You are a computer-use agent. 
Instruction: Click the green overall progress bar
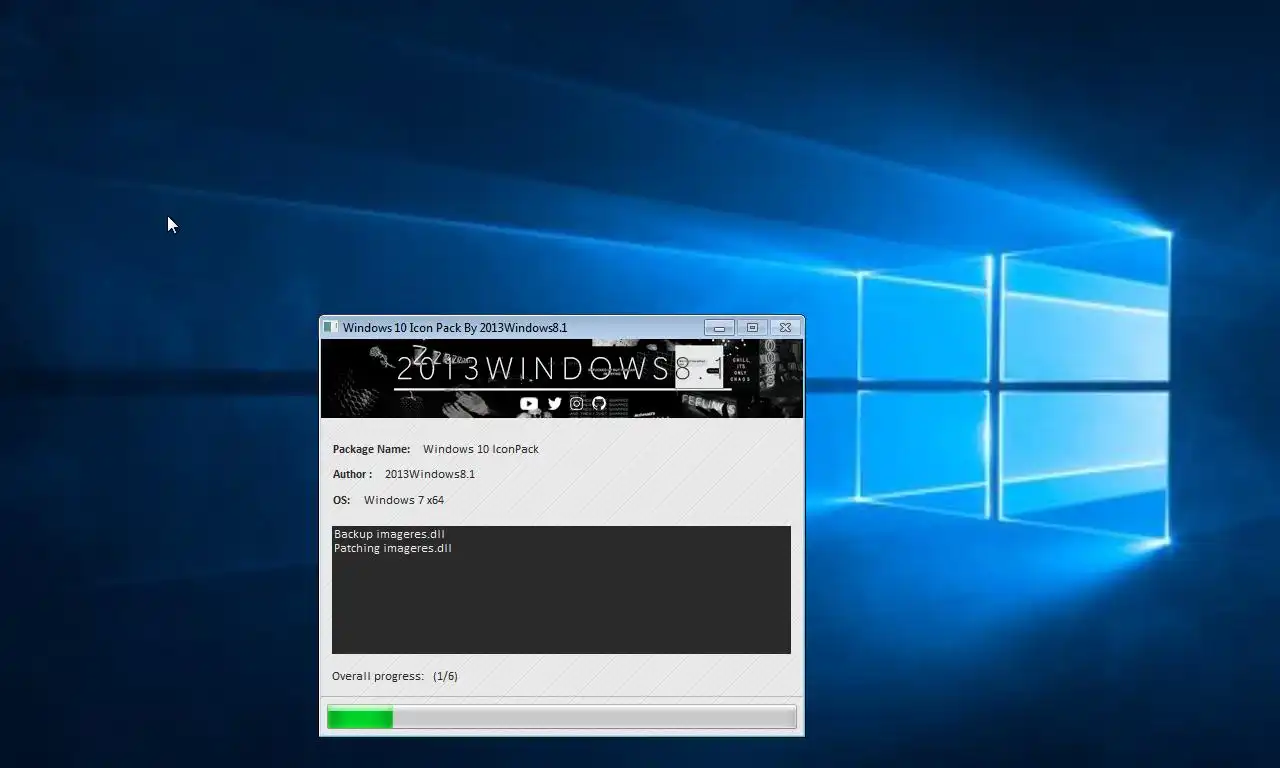(x=562, y=717)
